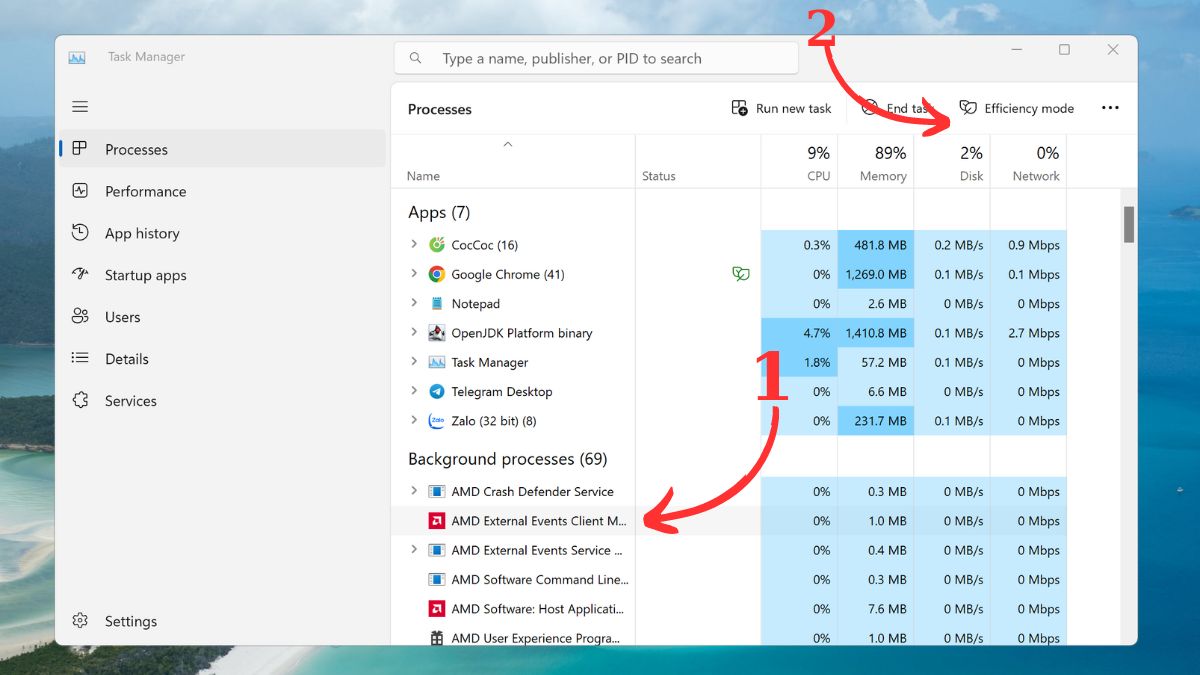Open the three-dot more options menu
The width and height of the screenshot is (1200, 675).
1110,108
